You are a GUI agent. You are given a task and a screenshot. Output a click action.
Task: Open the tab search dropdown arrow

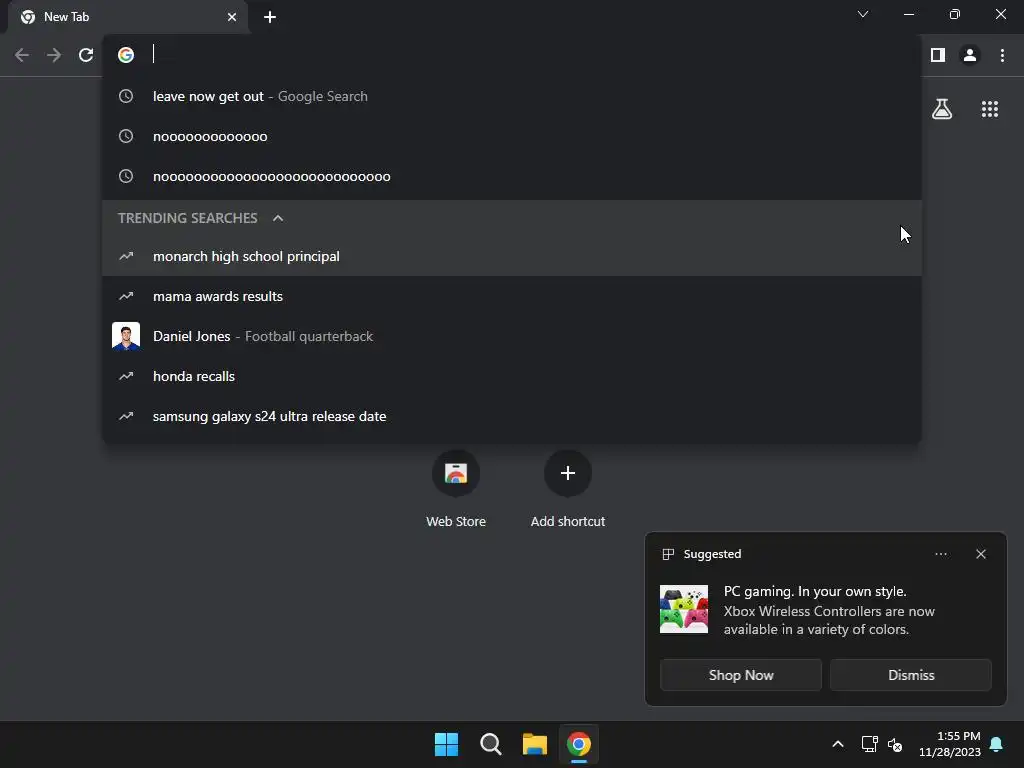coord(863,14)
